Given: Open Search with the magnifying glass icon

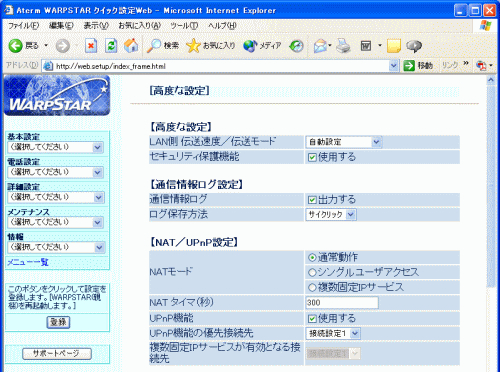Looking at the screenshot, I should [x=154, y=46].
